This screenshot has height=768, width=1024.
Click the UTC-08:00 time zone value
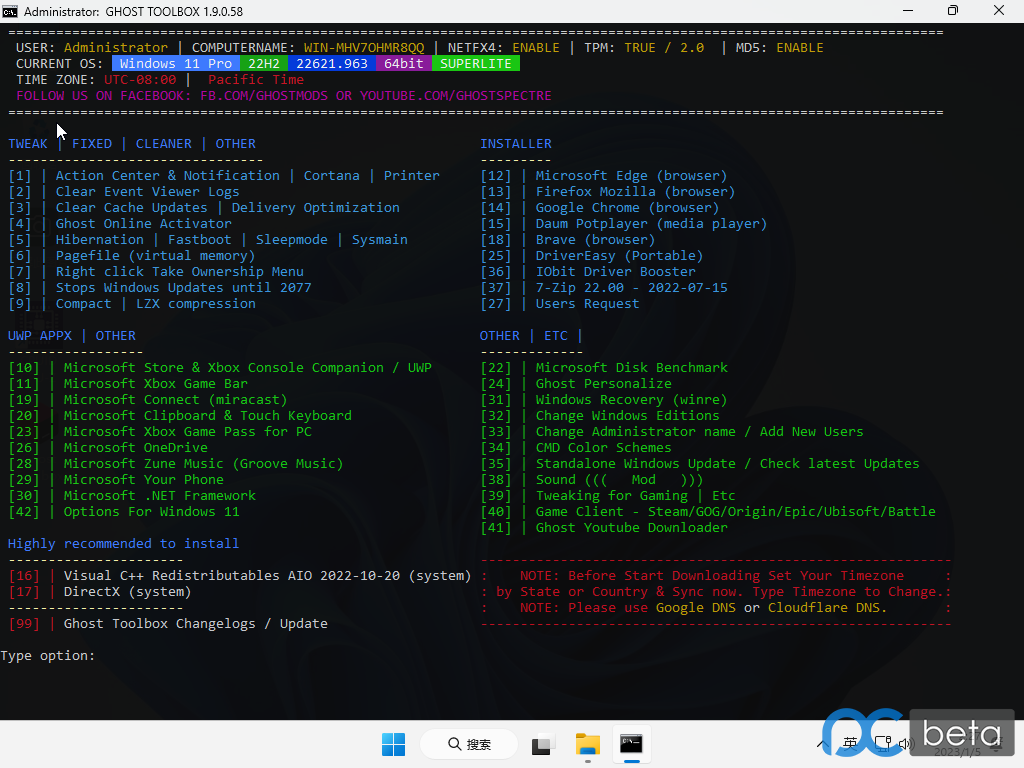140,80
